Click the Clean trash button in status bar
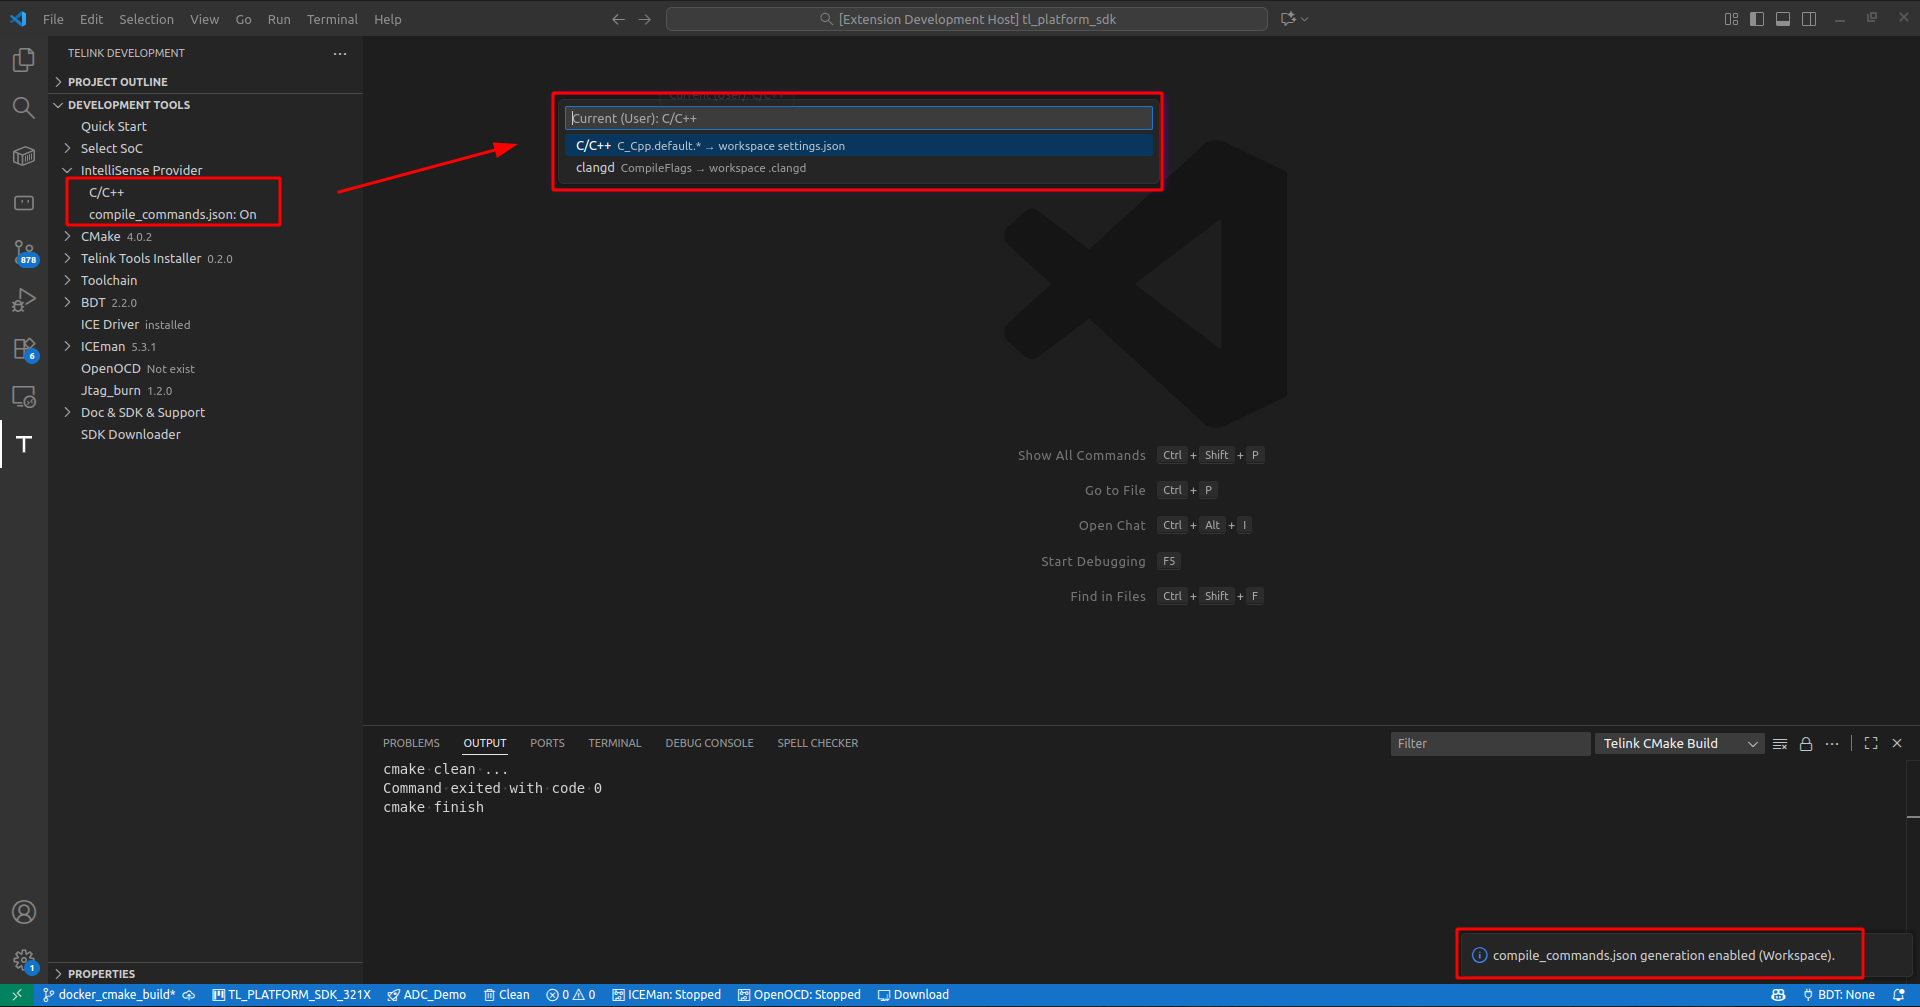The image size is (1920, 1007). [x=506, y=995]
